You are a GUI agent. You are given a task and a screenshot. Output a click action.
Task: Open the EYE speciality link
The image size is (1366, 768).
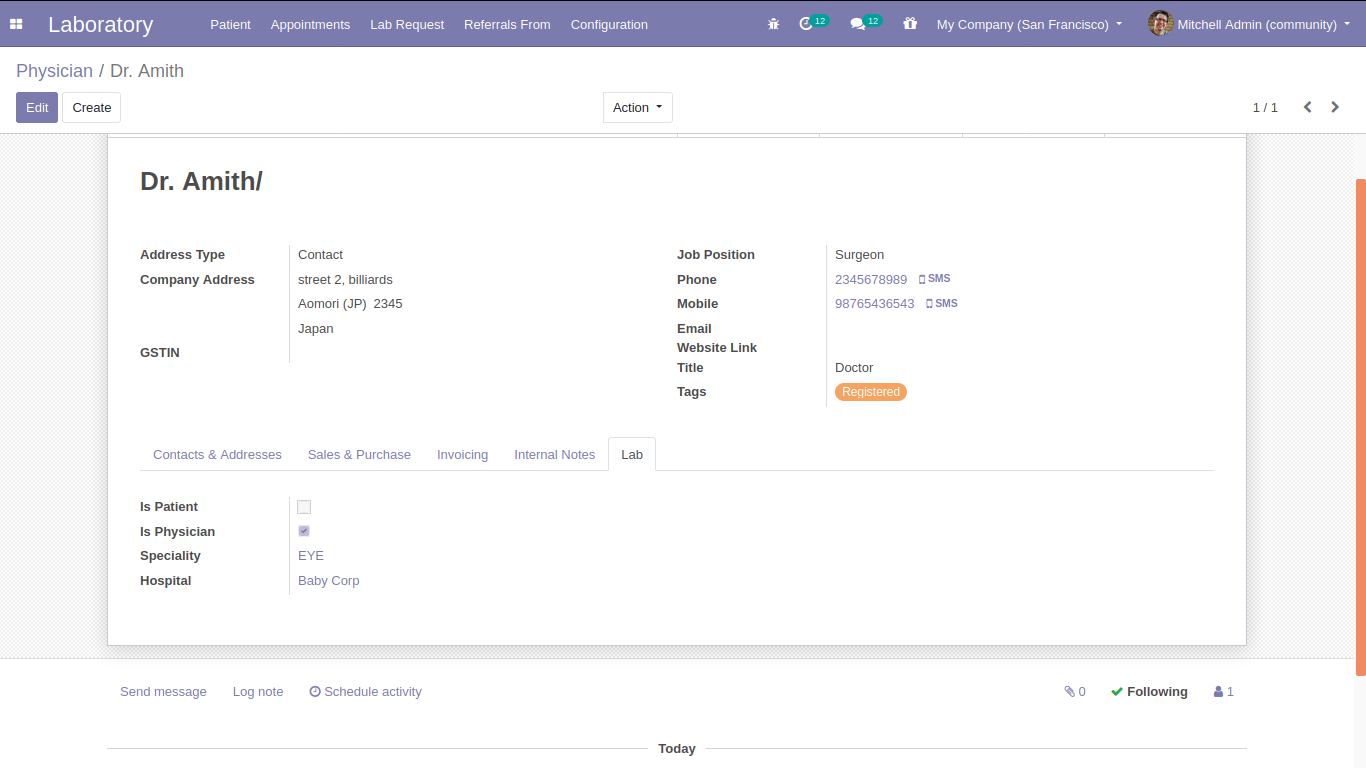pyautogui.click(x=311, y=556)
